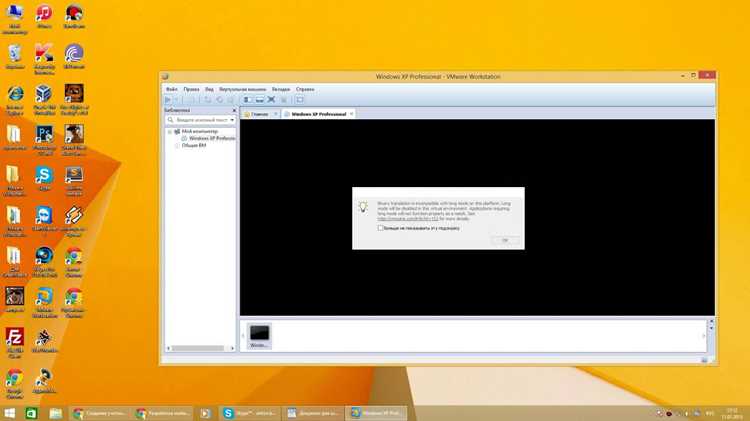Screen dimensions: 750x421
Task: Open the Файл menu
Action: [x=172, y=89]
